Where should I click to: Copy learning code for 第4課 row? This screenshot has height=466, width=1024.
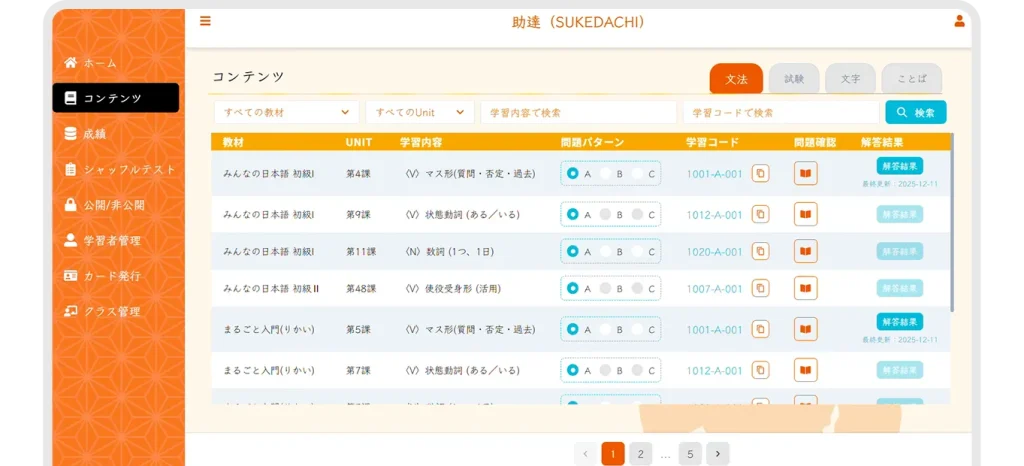click(x=760, y=174)
